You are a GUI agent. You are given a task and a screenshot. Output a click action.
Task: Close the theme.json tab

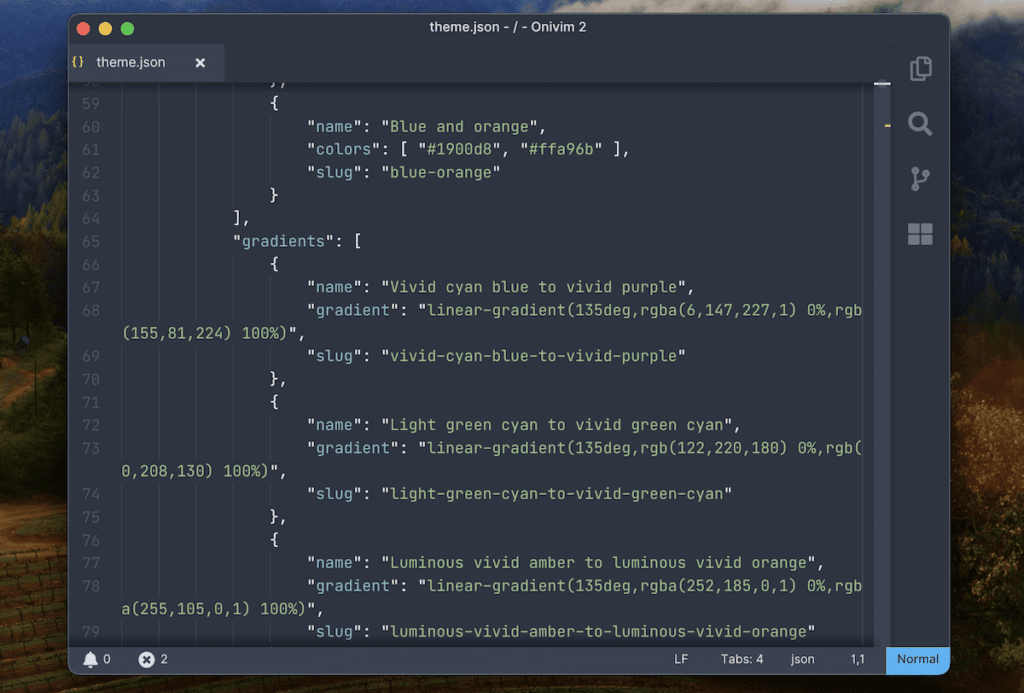(200, 62)
